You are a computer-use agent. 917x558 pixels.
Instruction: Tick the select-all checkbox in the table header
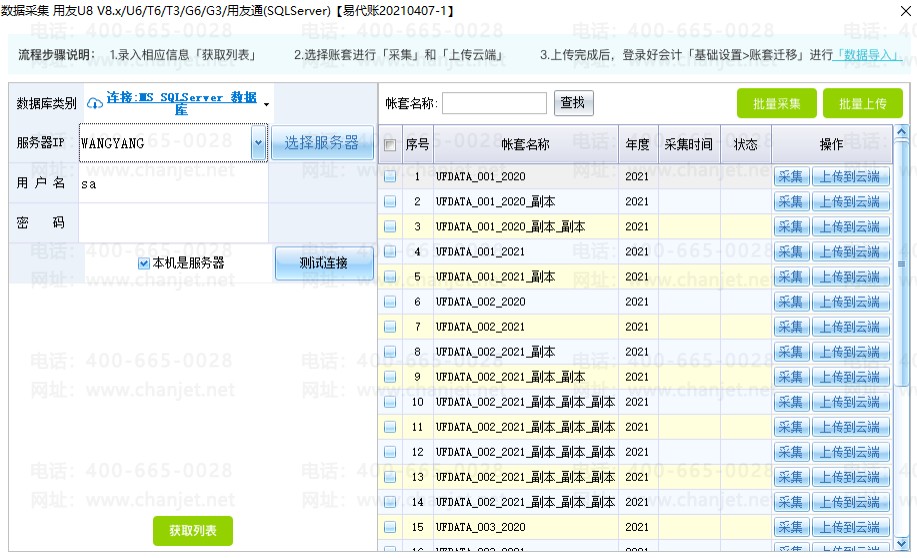[389, 144]
